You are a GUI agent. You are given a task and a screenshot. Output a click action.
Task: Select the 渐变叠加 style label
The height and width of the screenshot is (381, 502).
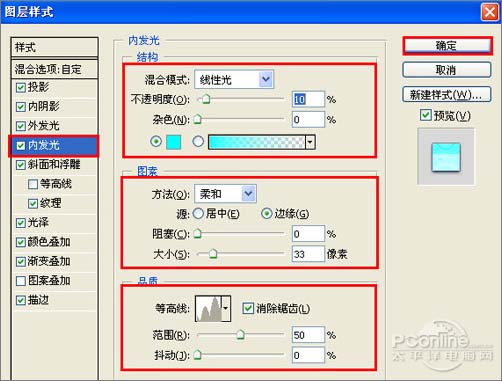[49, 261]
